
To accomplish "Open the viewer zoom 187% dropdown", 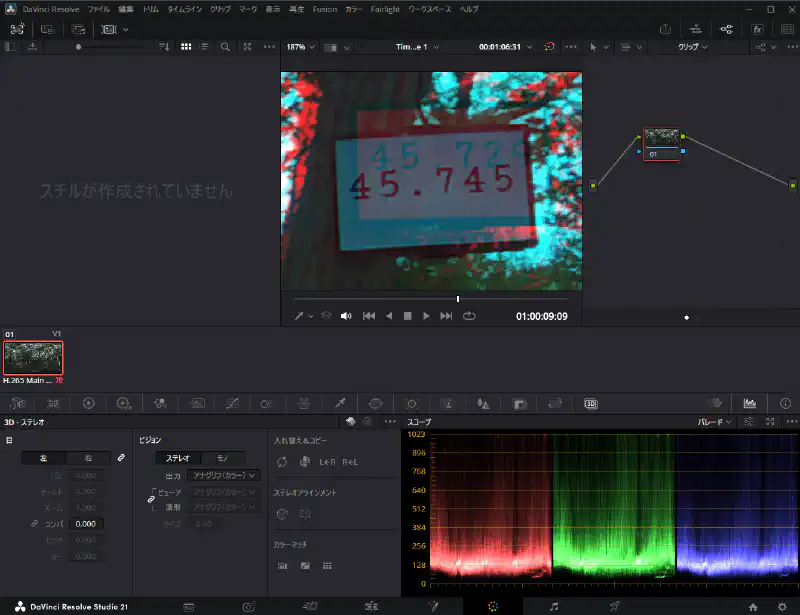I will tap(301, 47).
